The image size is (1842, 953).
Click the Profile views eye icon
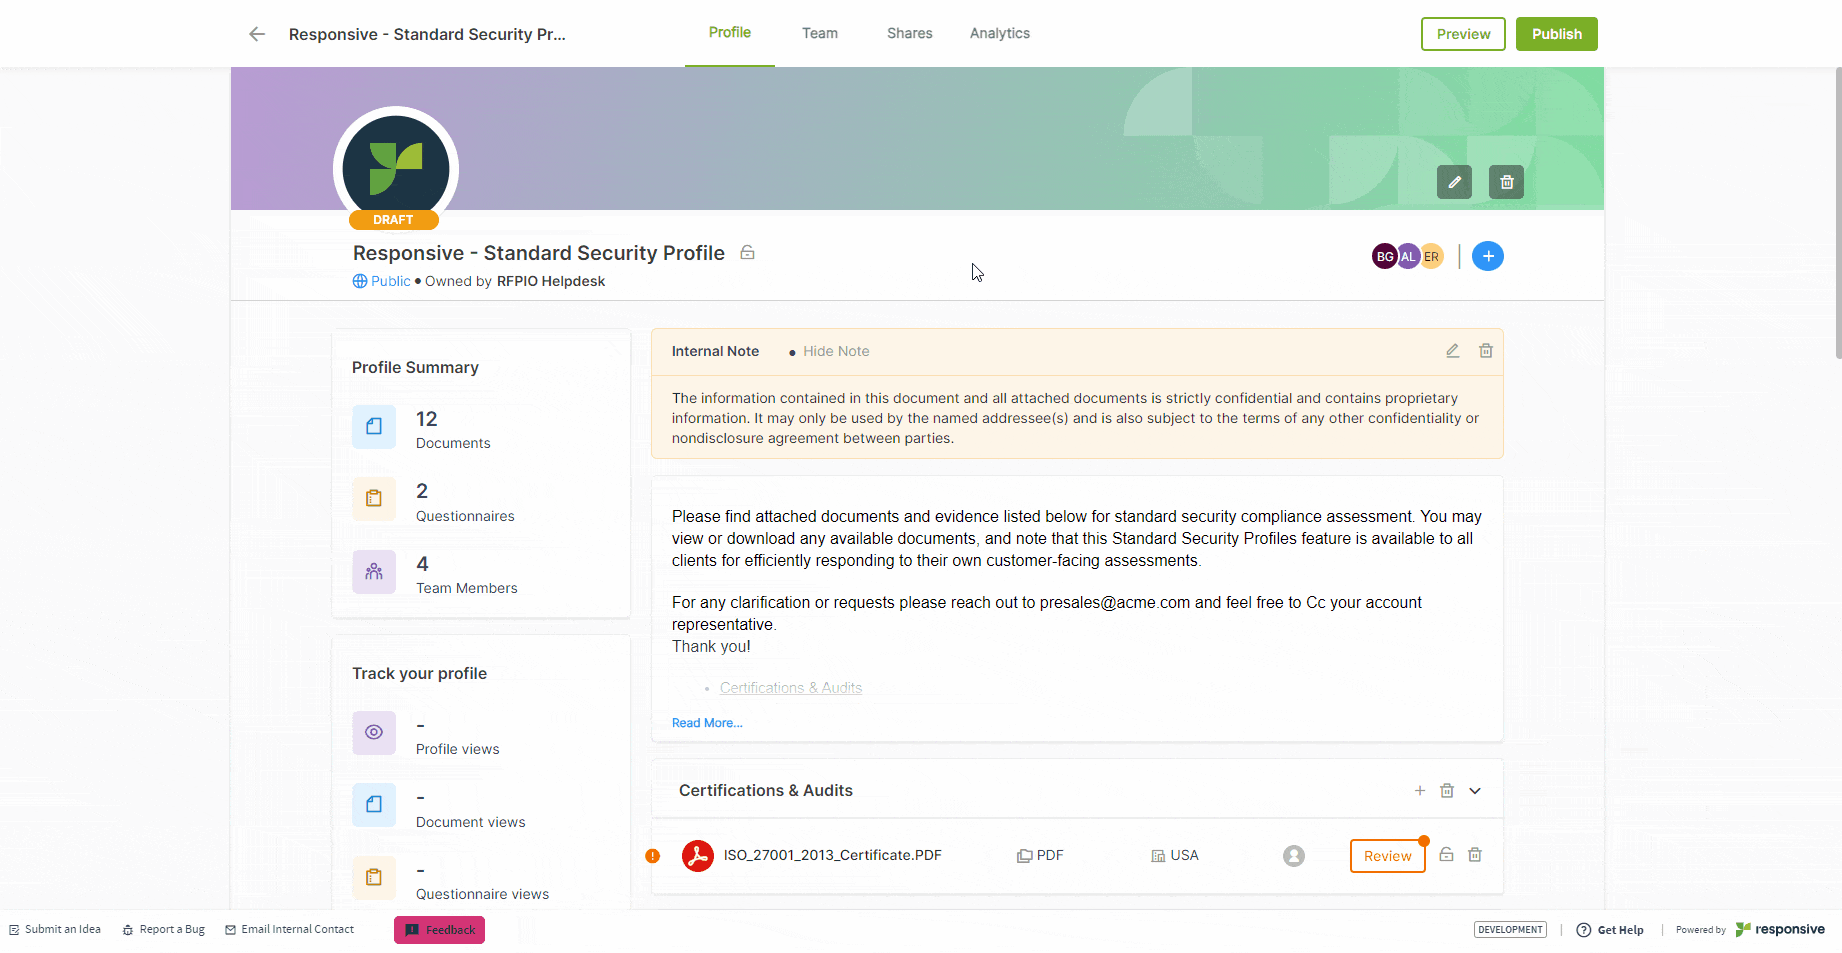[x=374, y=732]
